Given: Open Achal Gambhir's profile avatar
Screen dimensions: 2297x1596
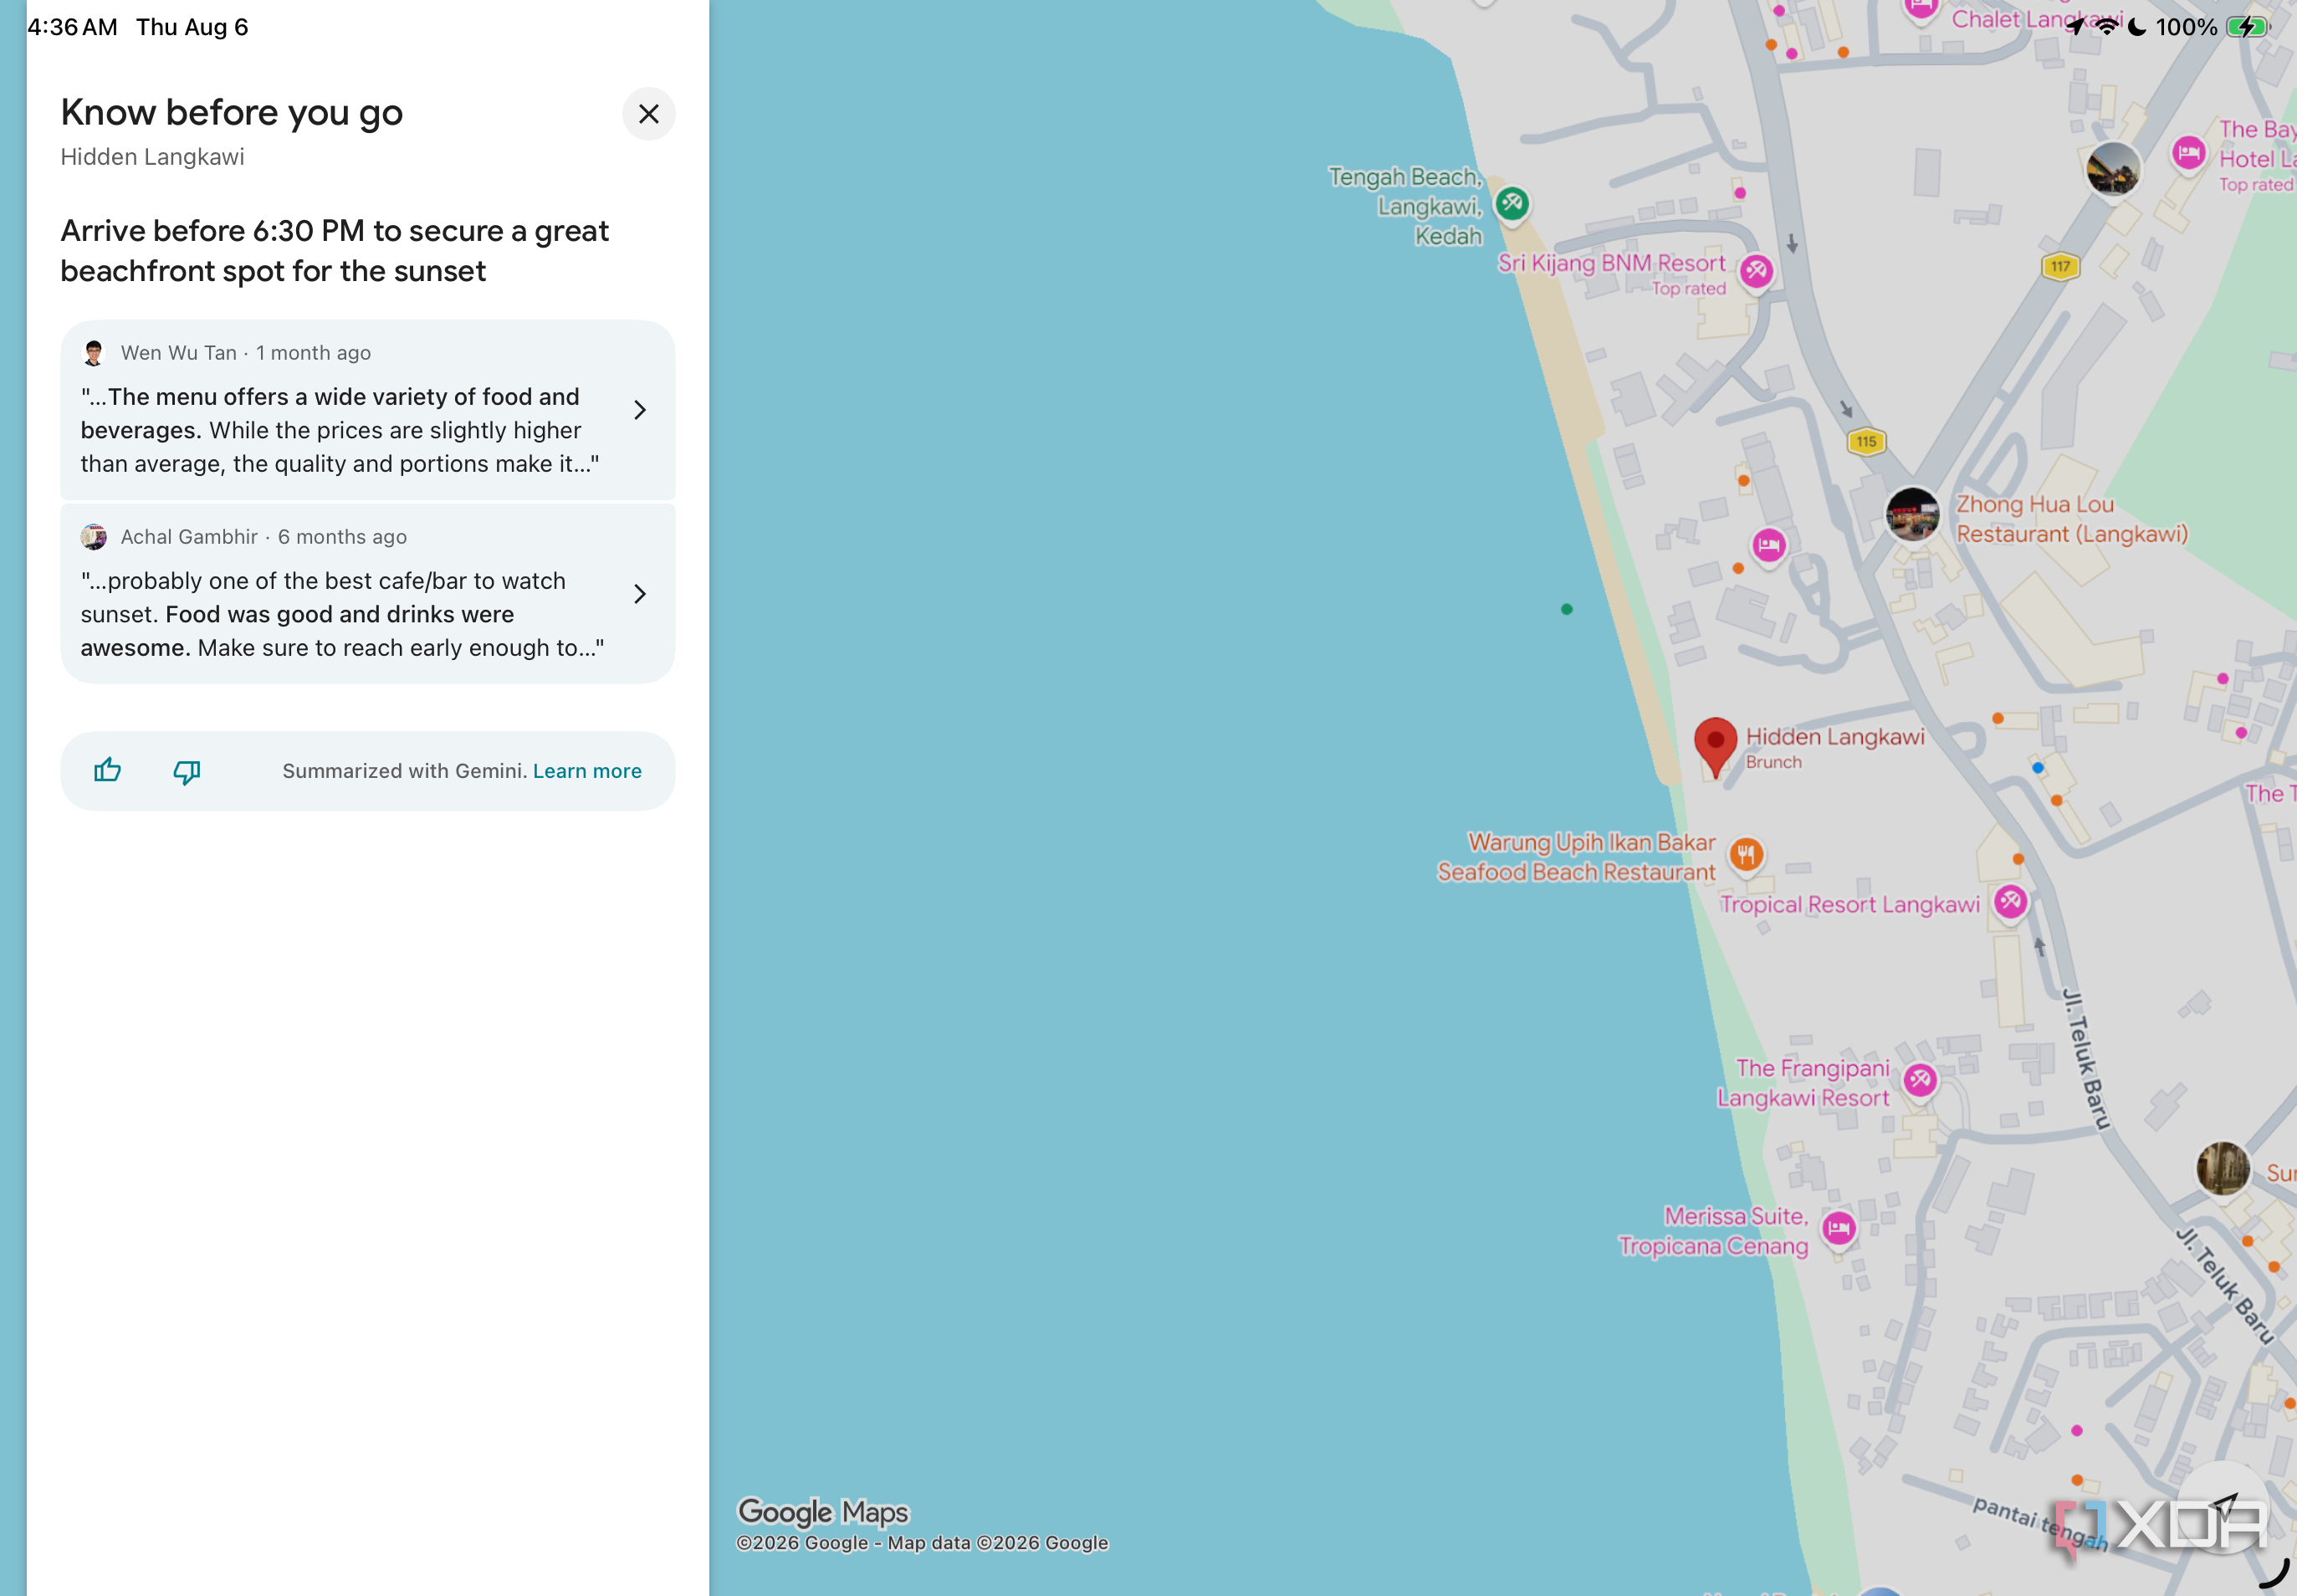Looking at the screenshot, I should 94,537.
